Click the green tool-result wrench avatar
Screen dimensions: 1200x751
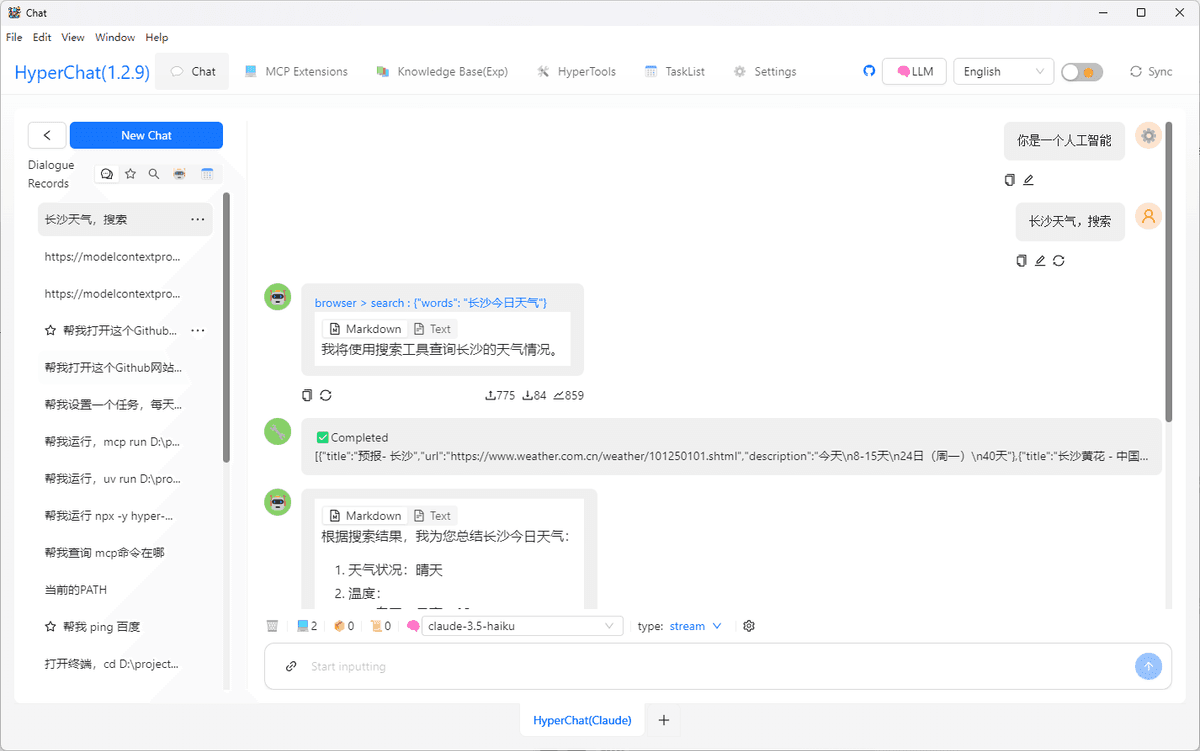pos(277,431)
